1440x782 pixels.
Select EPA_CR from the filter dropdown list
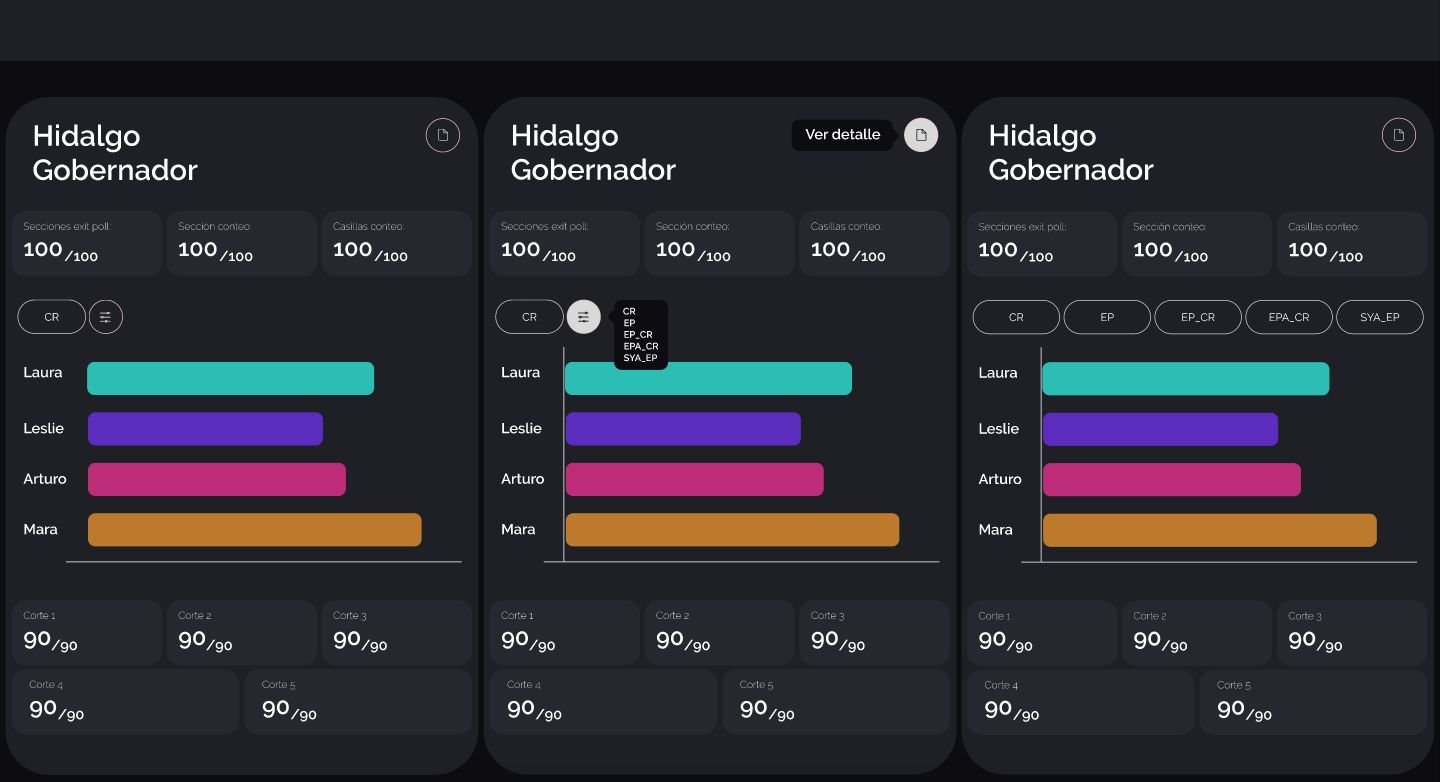[x=641, y=347]
